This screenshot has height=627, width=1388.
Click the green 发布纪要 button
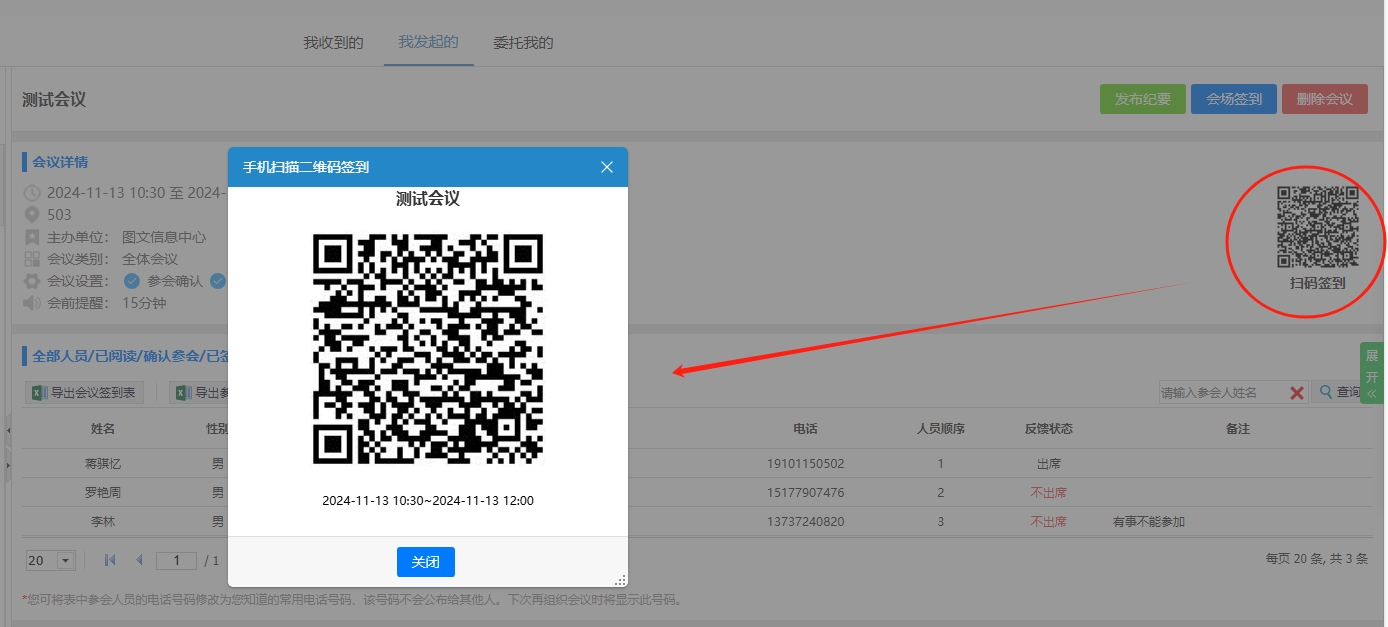point(1143,99)
